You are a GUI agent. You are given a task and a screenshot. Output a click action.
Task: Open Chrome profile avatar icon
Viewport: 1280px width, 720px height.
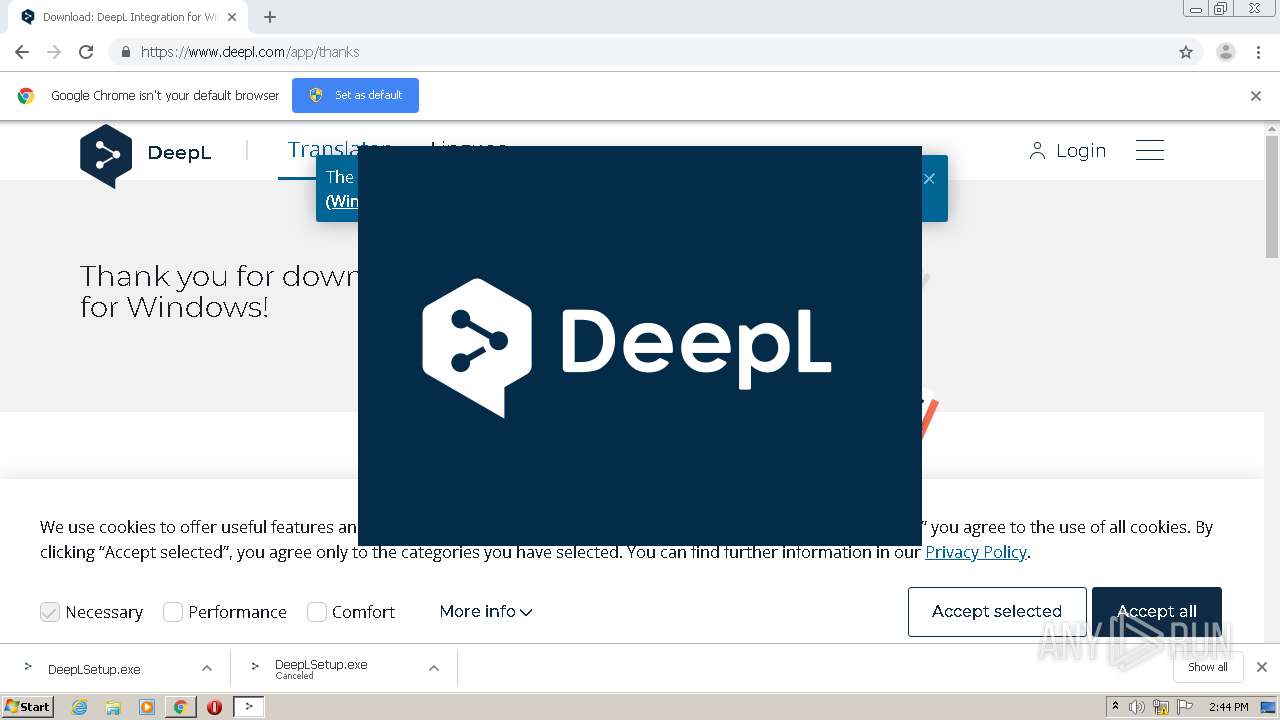click(1226, 52)
